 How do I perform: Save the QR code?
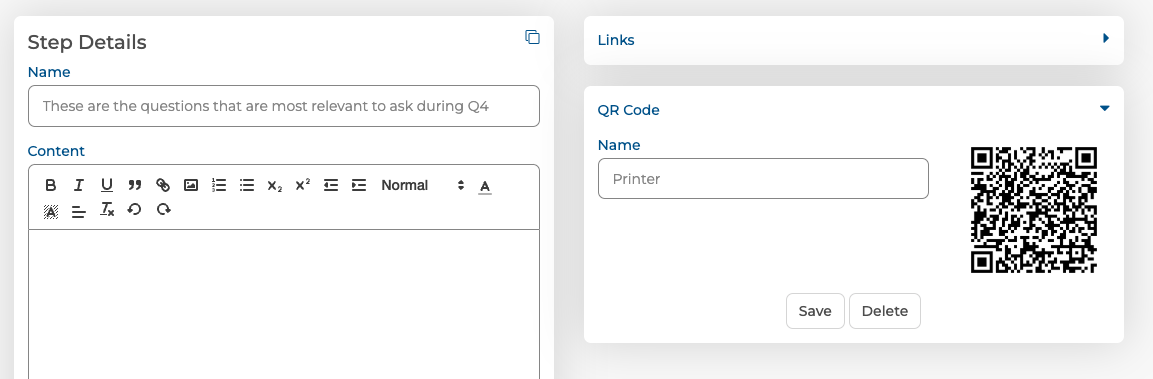click(x=815, y=311)
